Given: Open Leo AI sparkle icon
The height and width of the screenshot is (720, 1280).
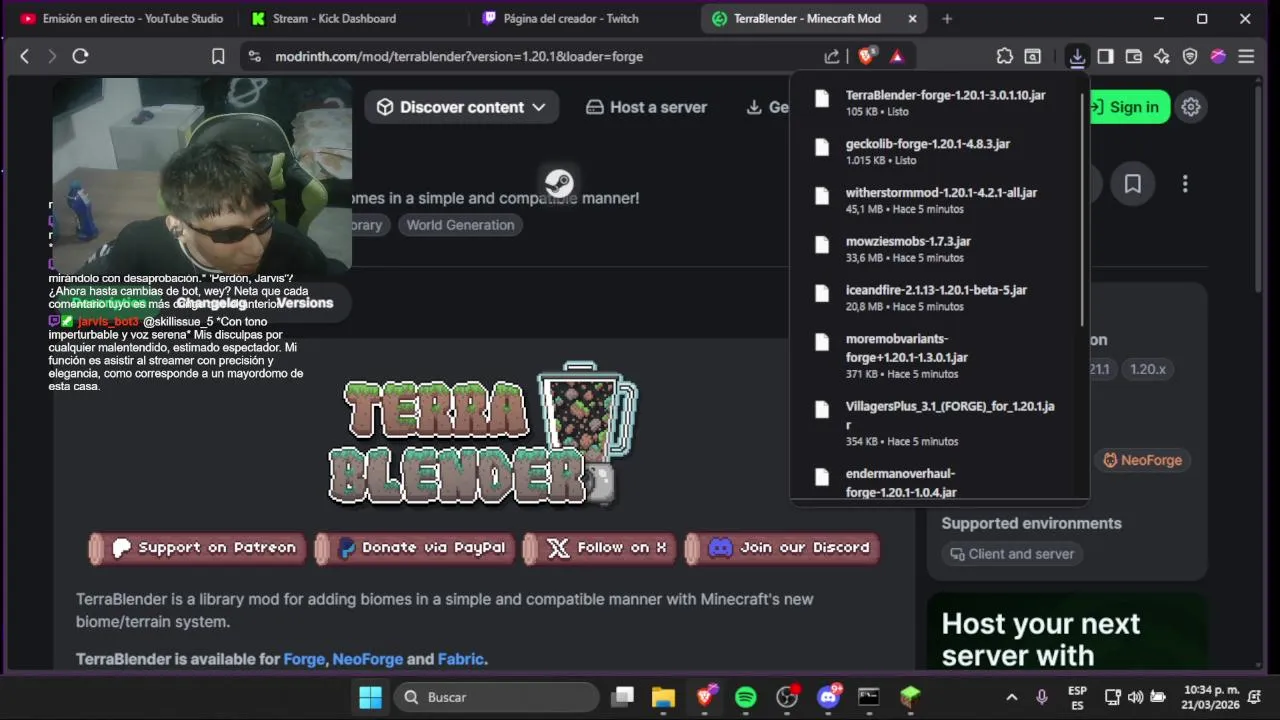Looking at the screenshot, I should (x=1161, y=57).
